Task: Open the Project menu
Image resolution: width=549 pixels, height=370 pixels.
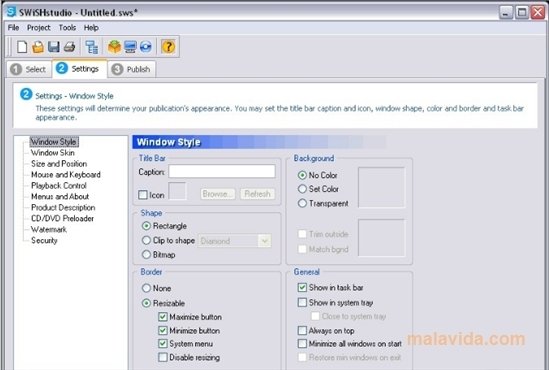Action: (x=39, y=27)
